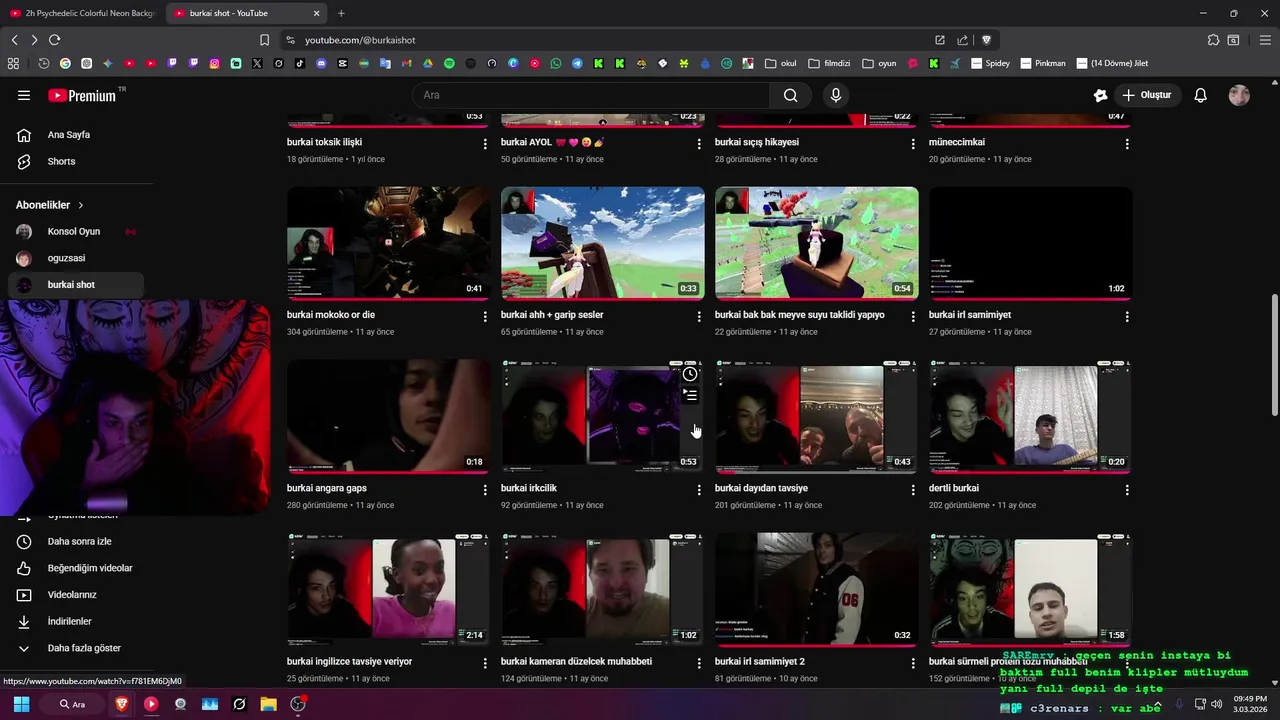Start voice search with microphone icon
This screenshot has width=1280, height=720.
pos(836,95)
